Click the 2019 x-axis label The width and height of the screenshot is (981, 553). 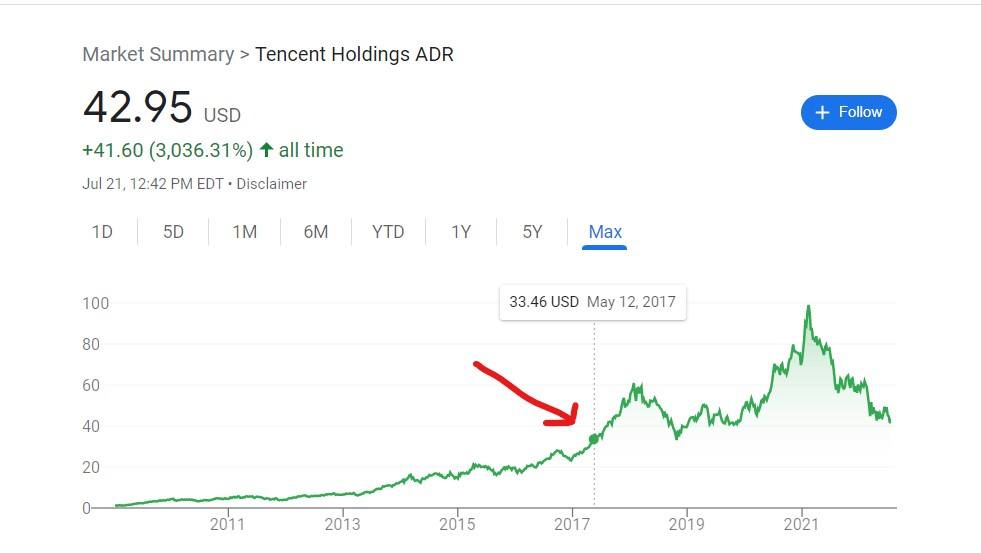click(x=686, y=524)
